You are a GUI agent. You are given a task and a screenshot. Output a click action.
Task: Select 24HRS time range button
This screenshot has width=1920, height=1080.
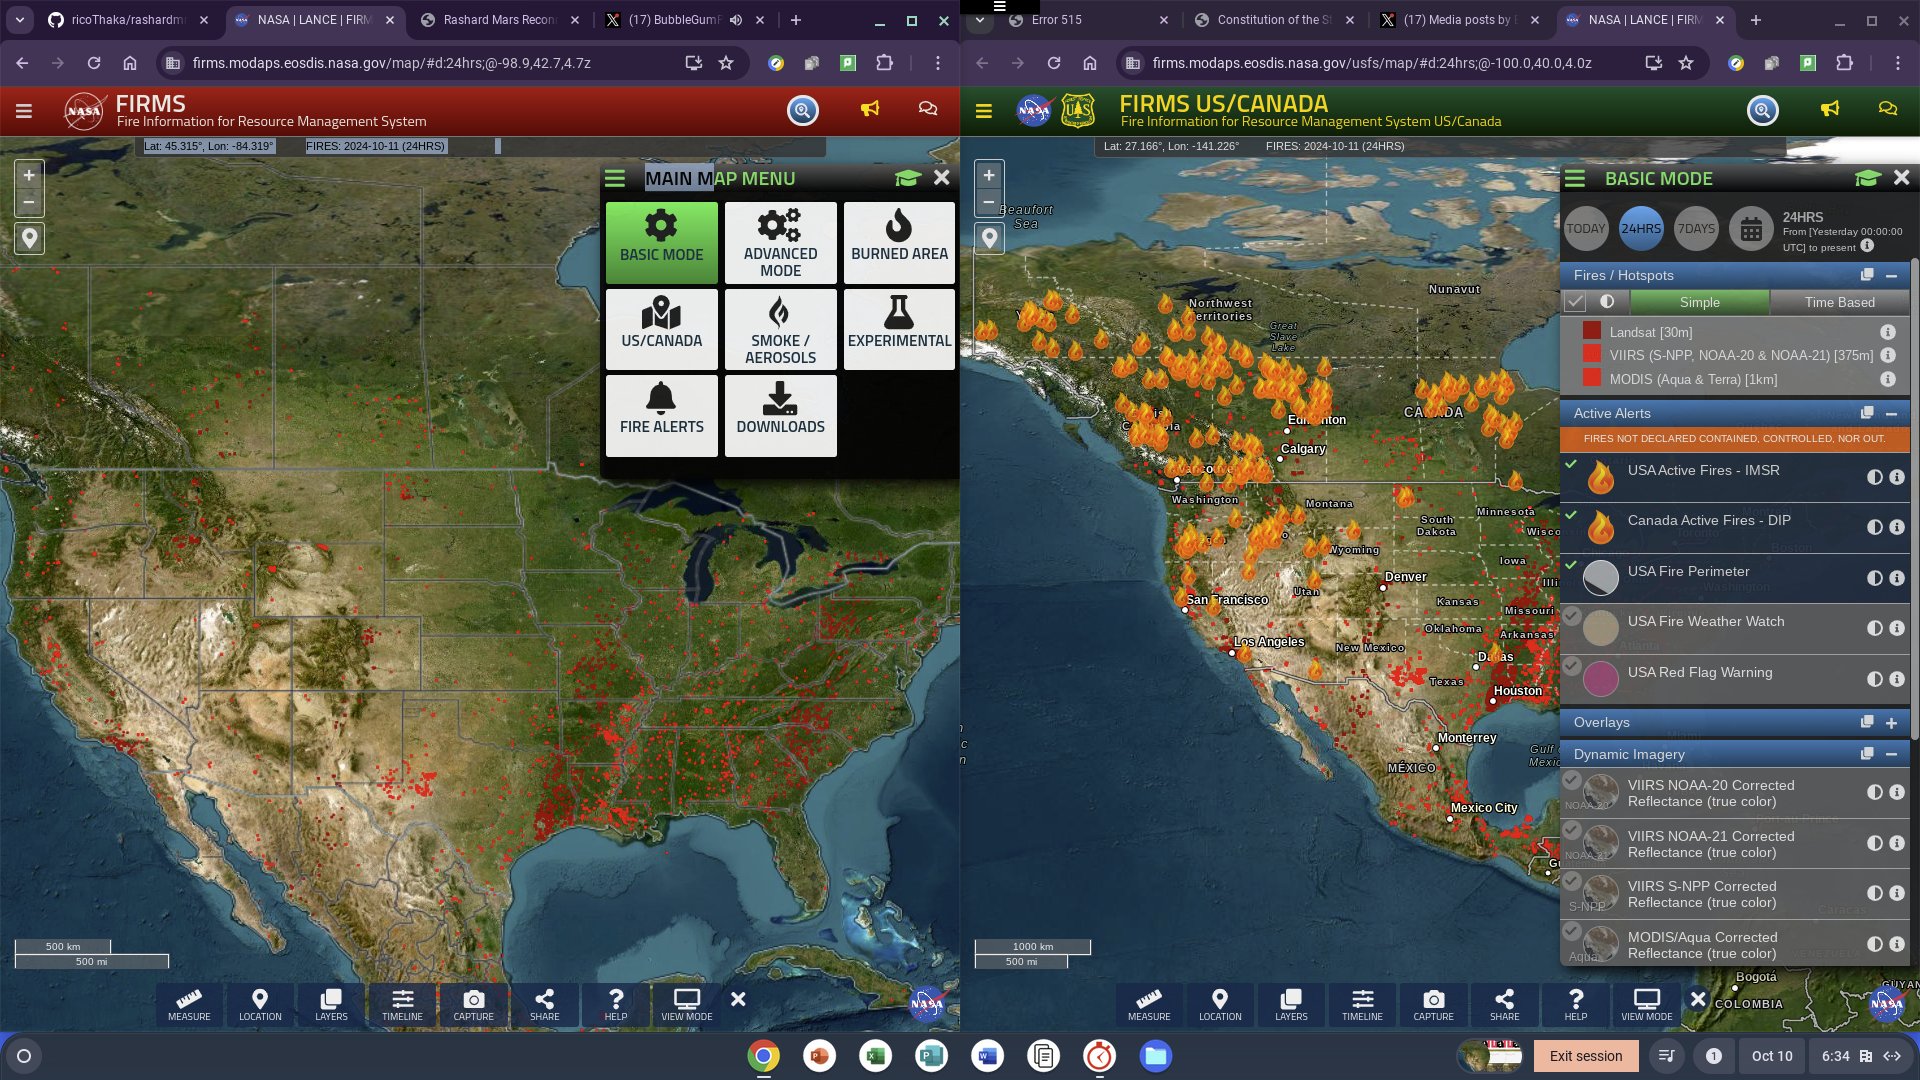click(x=1640, y=229)
